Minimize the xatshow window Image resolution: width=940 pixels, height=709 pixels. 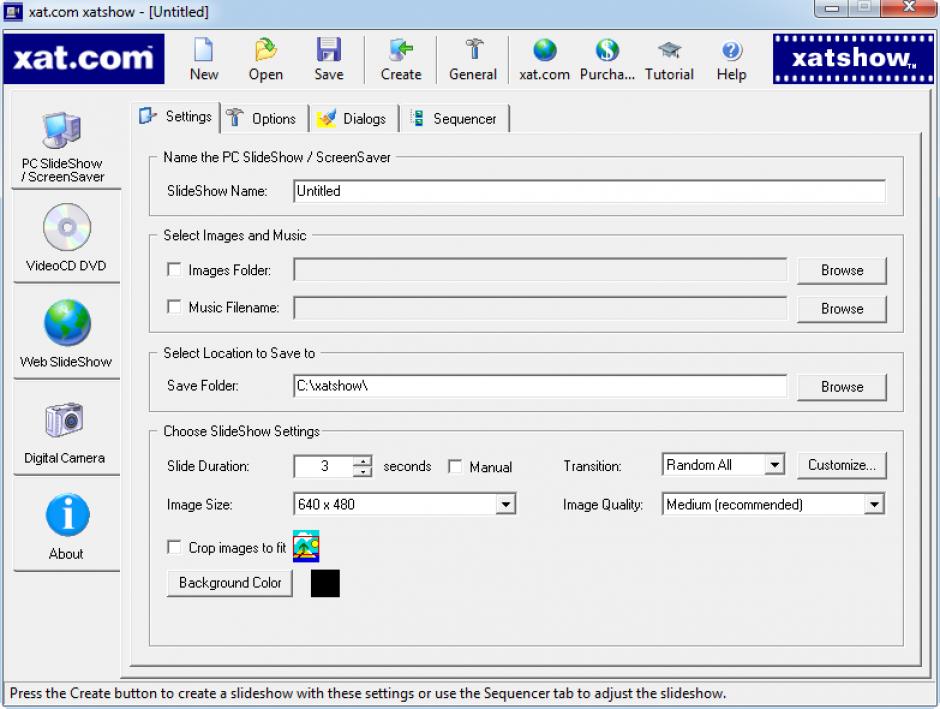click(x=831, y=8)
